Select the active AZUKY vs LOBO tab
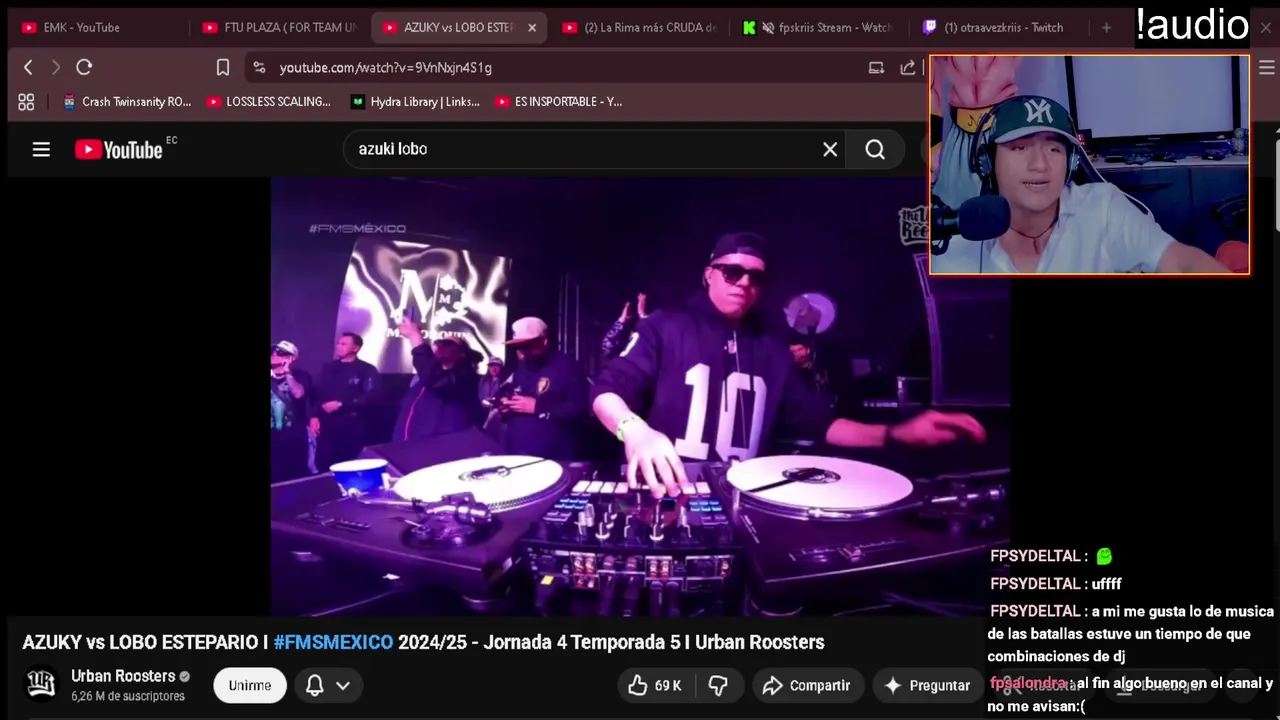Viewport: 1280px width, 720px height. (x=458, y=27)
